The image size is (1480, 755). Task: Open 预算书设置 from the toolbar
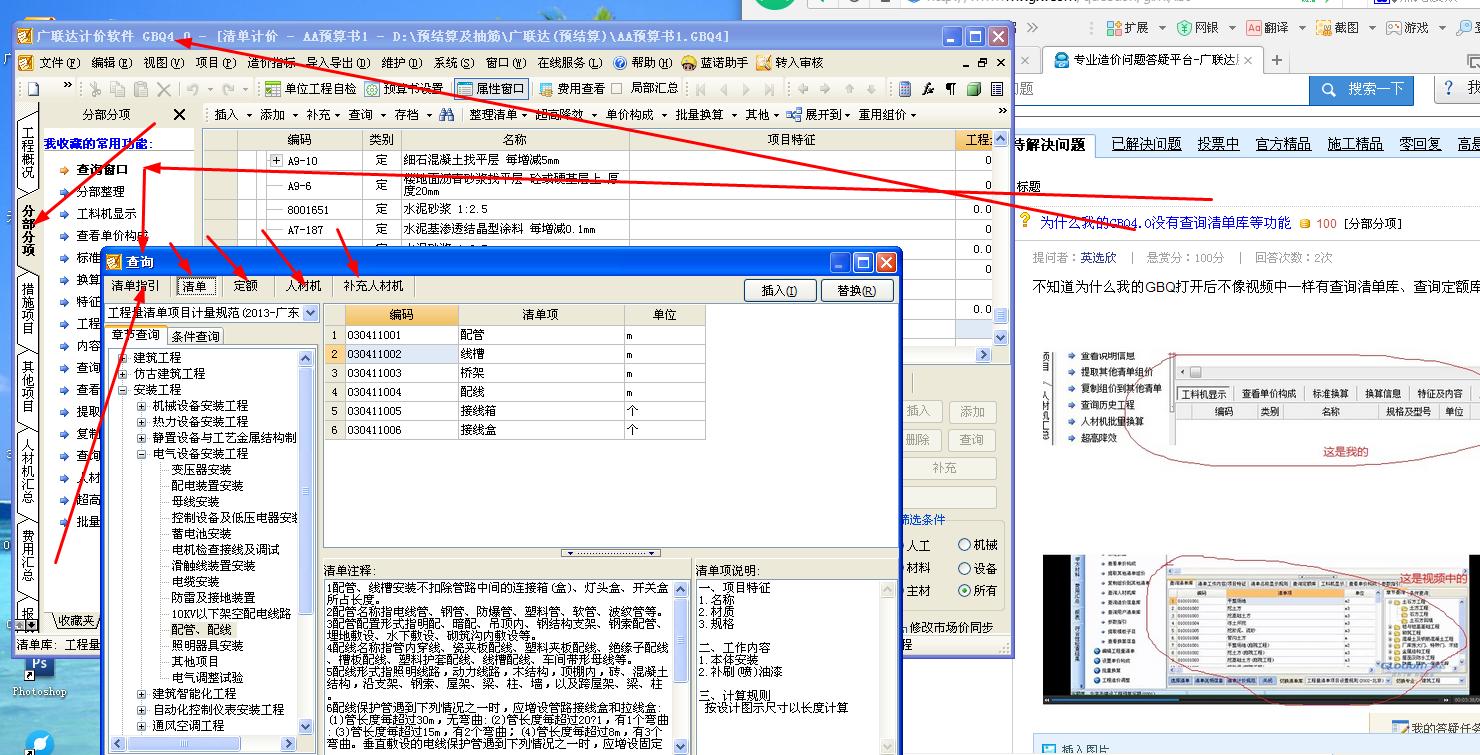pos(404,89)
